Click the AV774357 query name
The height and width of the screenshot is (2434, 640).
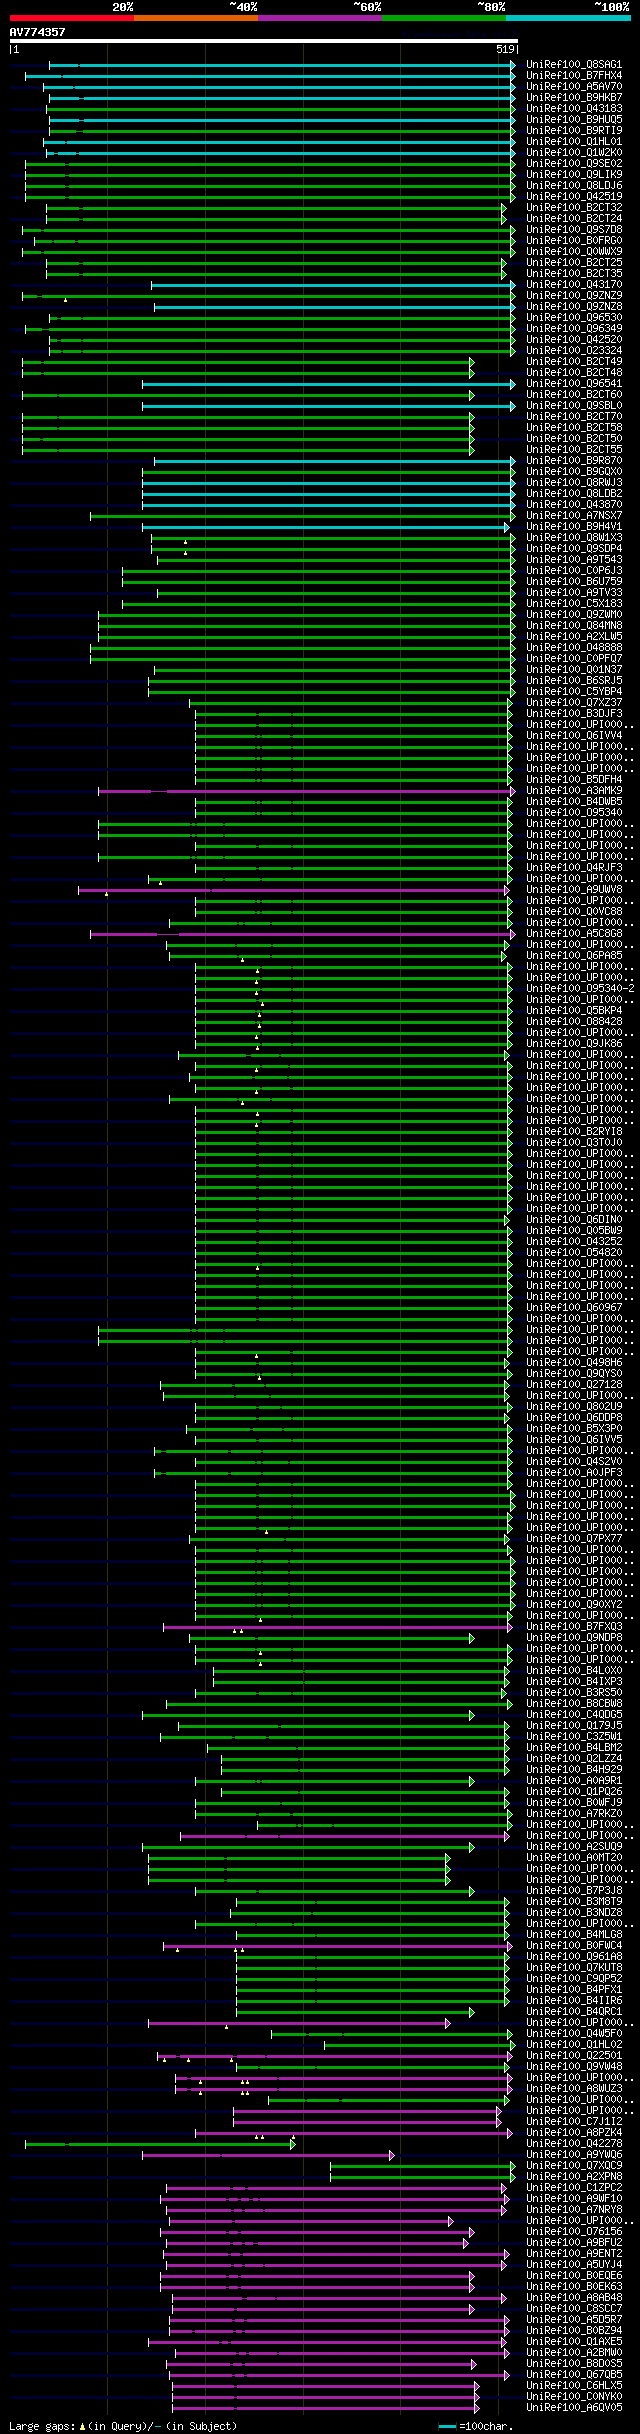(38, 32)
